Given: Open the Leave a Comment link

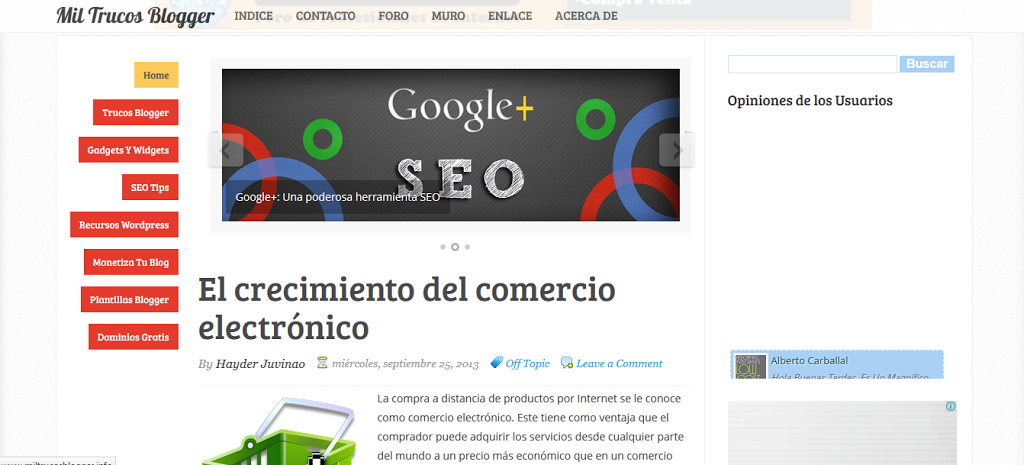Looking at the screenshot, I should (x=619, y=363).
